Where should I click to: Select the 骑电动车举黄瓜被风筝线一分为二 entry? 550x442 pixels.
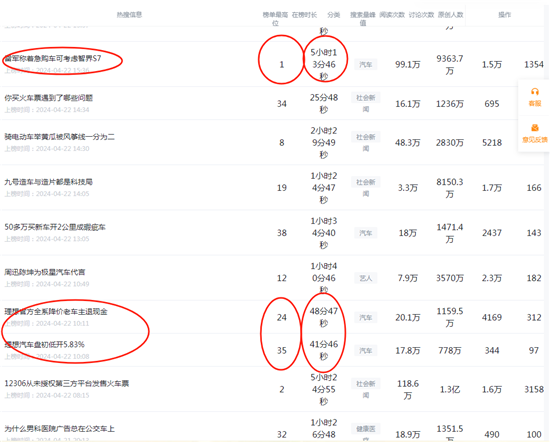[59, 137]
